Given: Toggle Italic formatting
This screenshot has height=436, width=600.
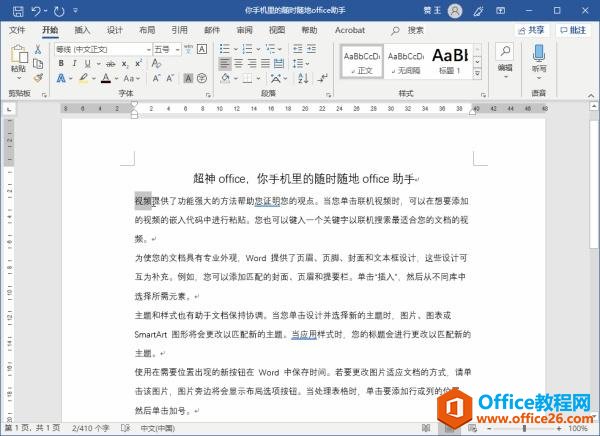Looking at the screenshot, I should pyautogui.click(x=74, y=64).
